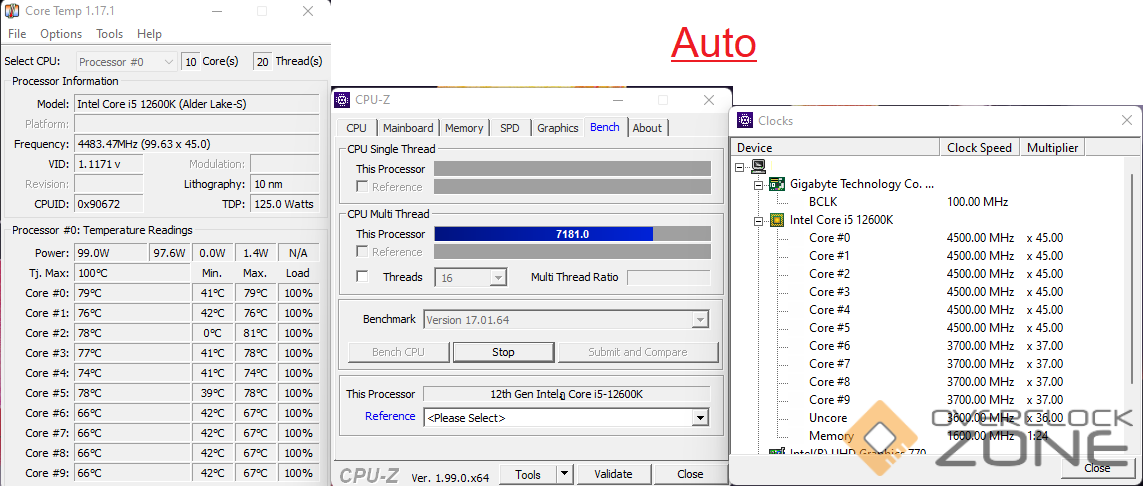
Task: Click the multi thread score bar 7181.0
Action: click(572, 234)
